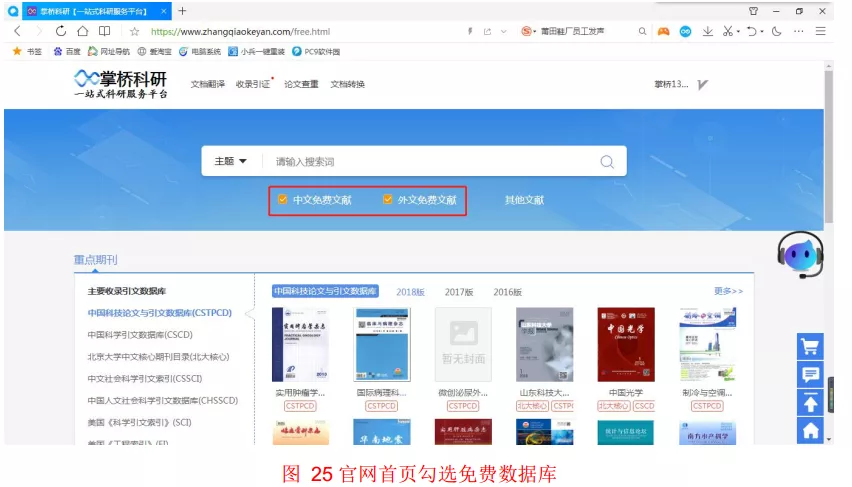Toggle the 外文免费文献 checkbox
852x487 pixels.
[388, 200]
